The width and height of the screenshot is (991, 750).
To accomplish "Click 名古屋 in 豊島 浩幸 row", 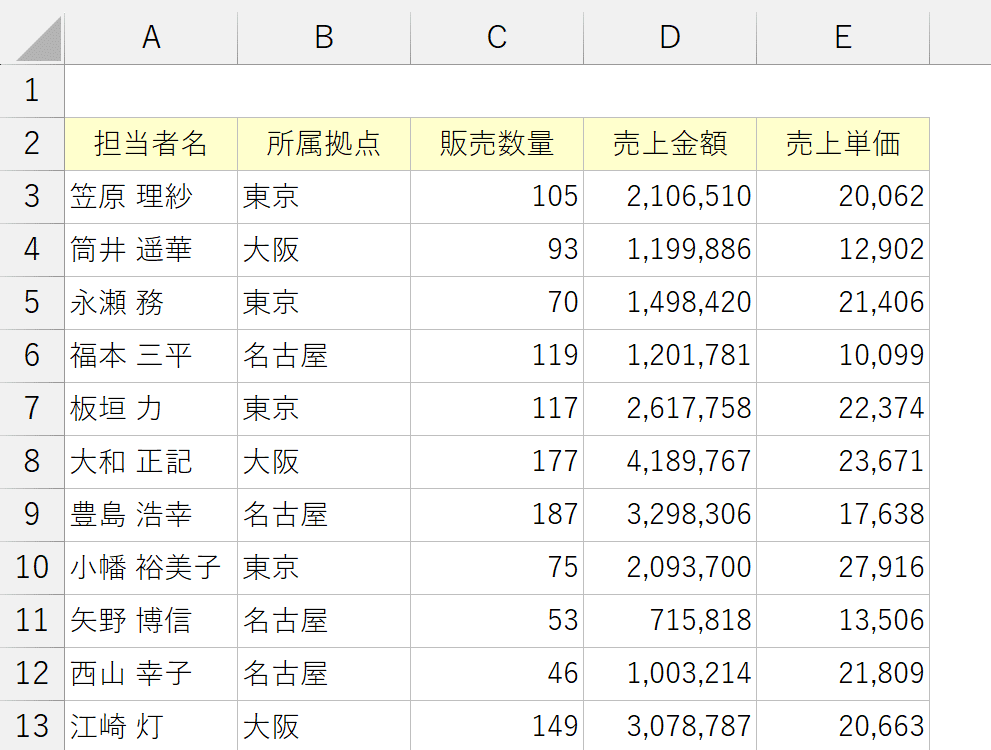I will 324,514.
